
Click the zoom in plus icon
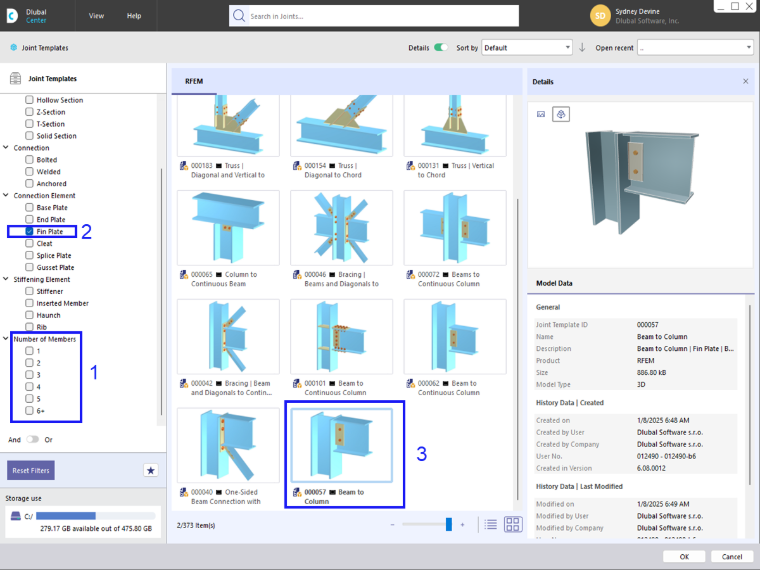click(x=462, y=524)
